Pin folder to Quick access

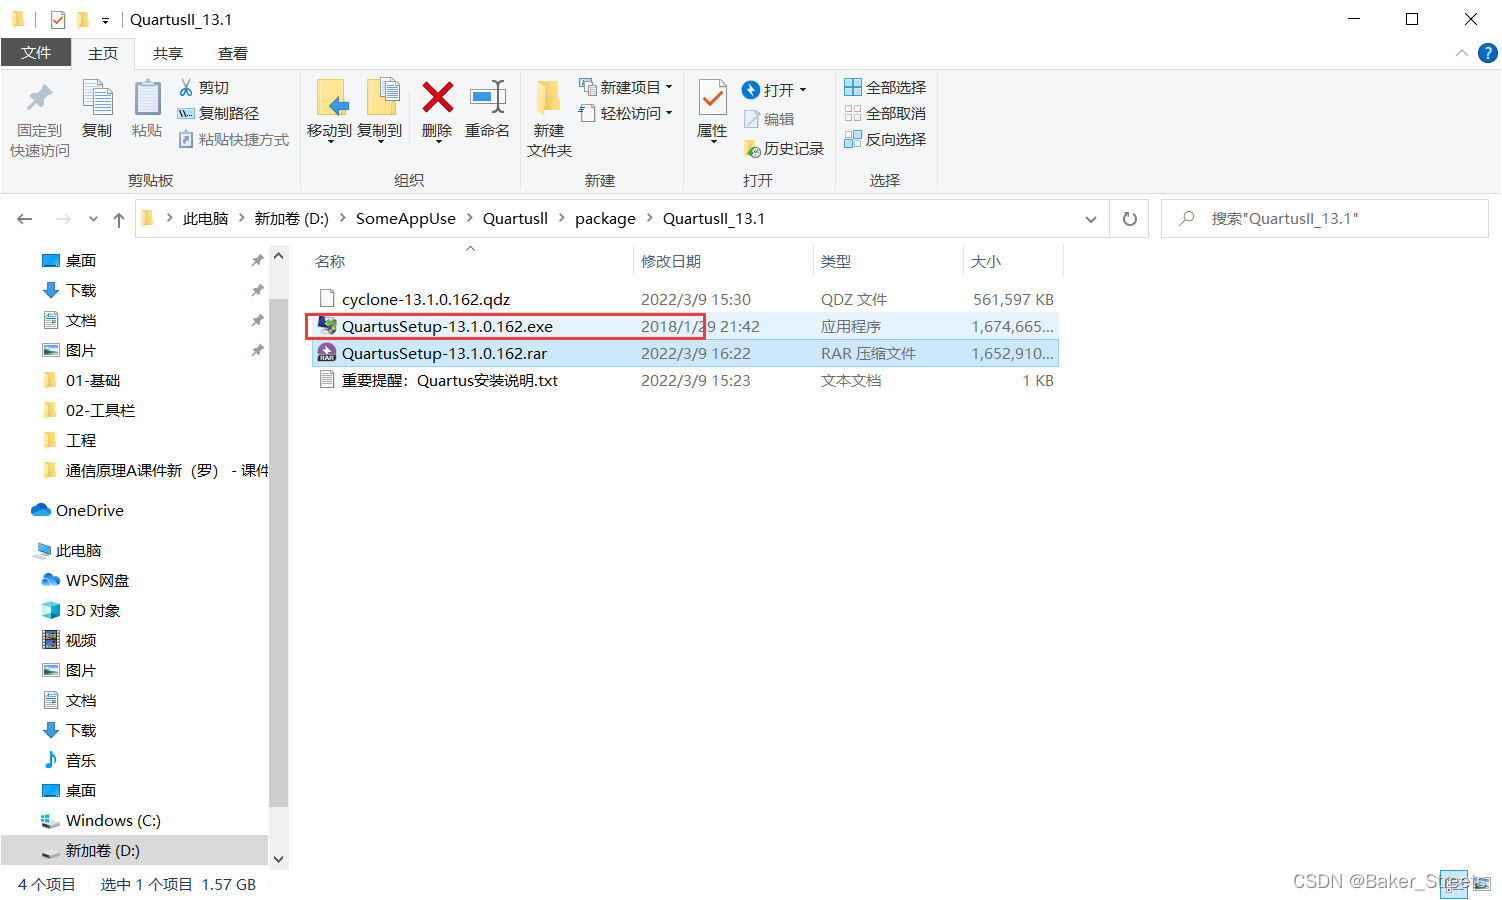point(40,119)
